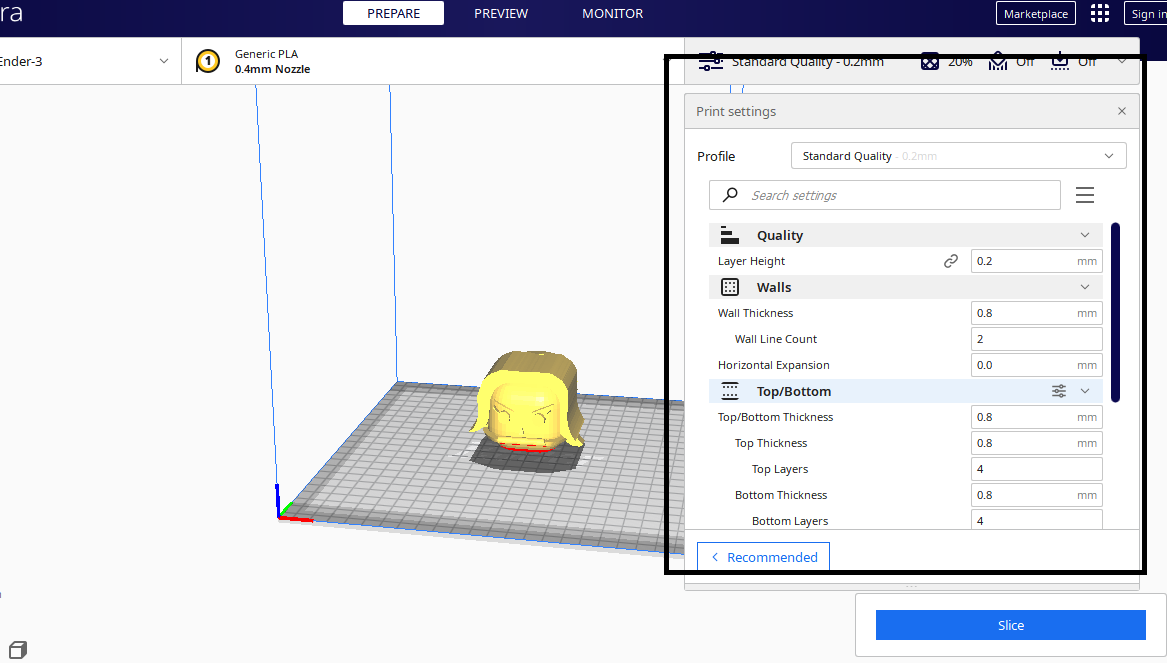Click the search magnifier icon
Viewport: 1167px width, 663px height.
tap(730, 195)
